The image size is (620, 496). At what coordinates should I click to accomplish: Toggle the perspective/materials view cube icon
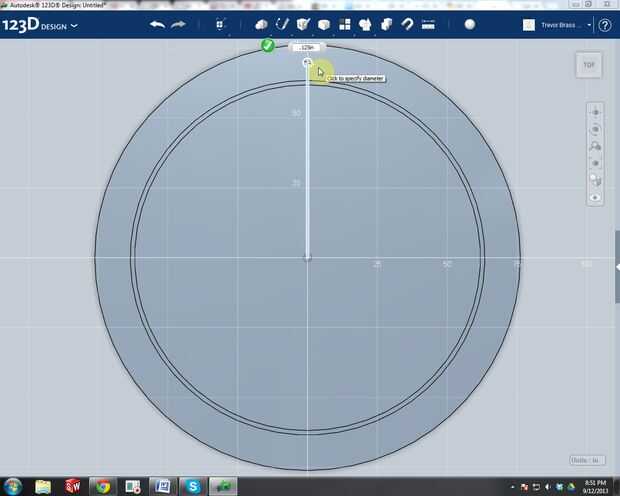(x=595, y=180)
